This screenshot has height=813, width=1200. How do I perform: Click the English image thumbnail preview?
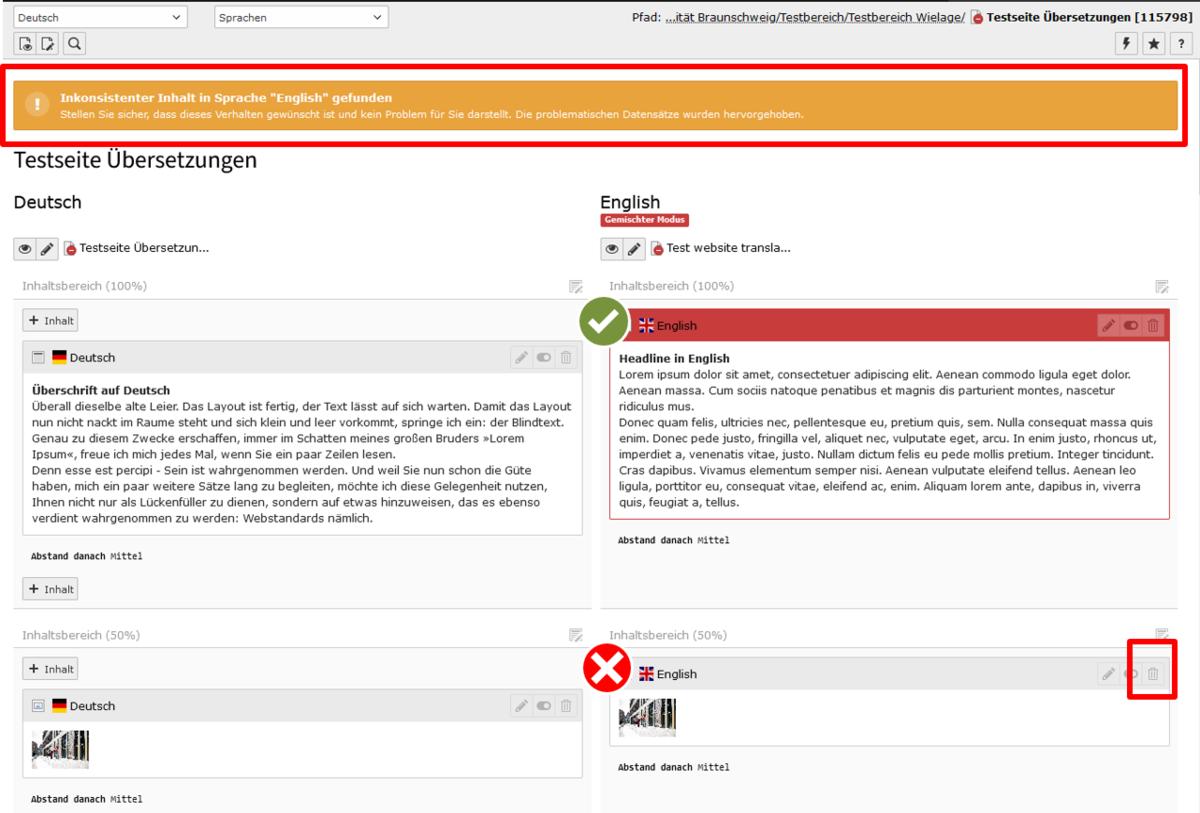647,716
